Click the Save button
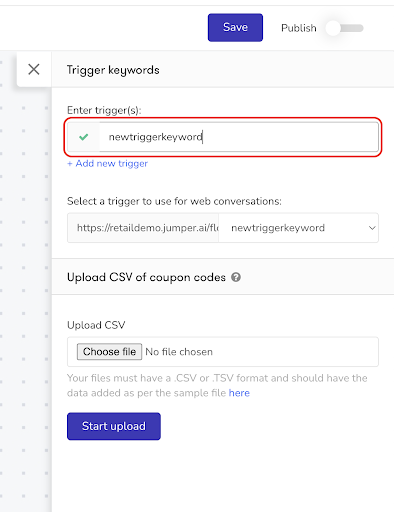The image size is (394, 512). coord(235,27)
